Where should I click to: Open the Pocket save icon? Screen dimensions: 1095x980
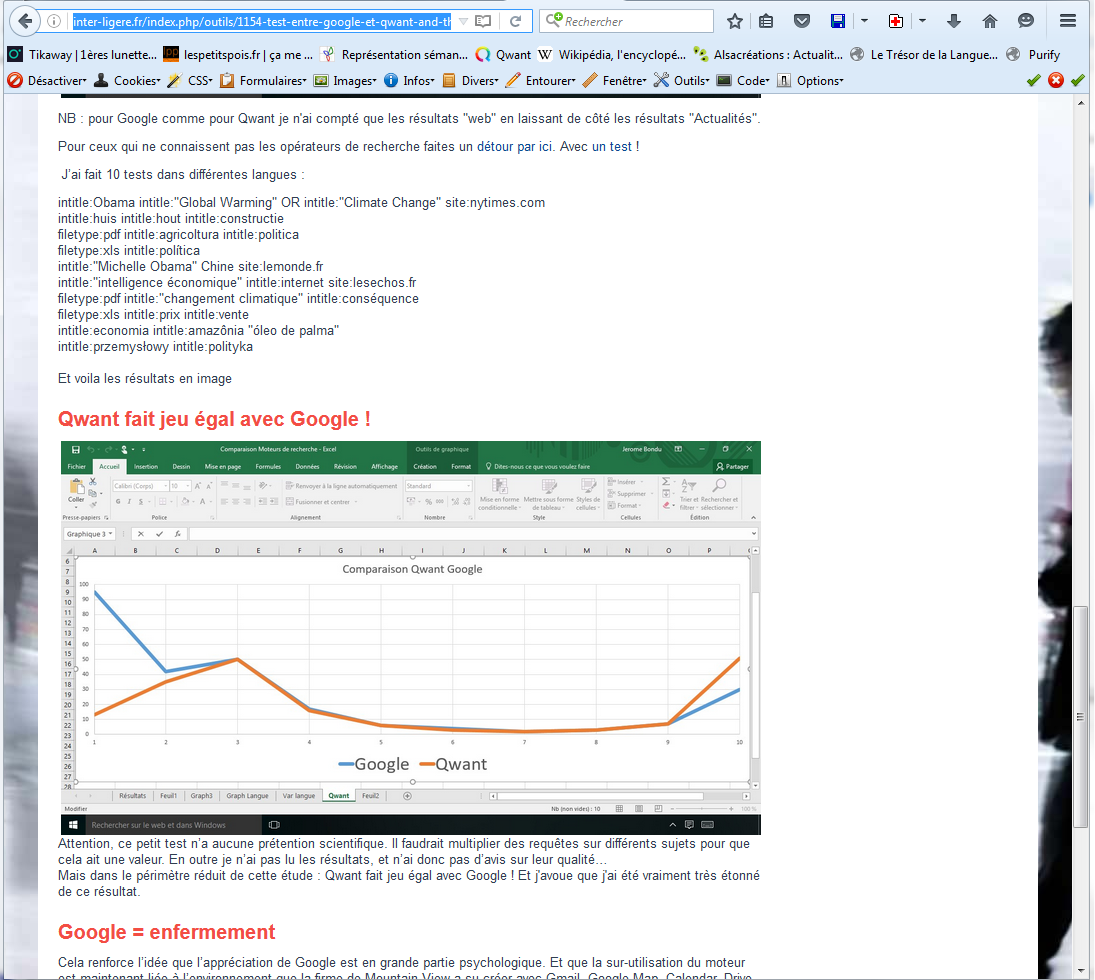[x=802, y=21]
